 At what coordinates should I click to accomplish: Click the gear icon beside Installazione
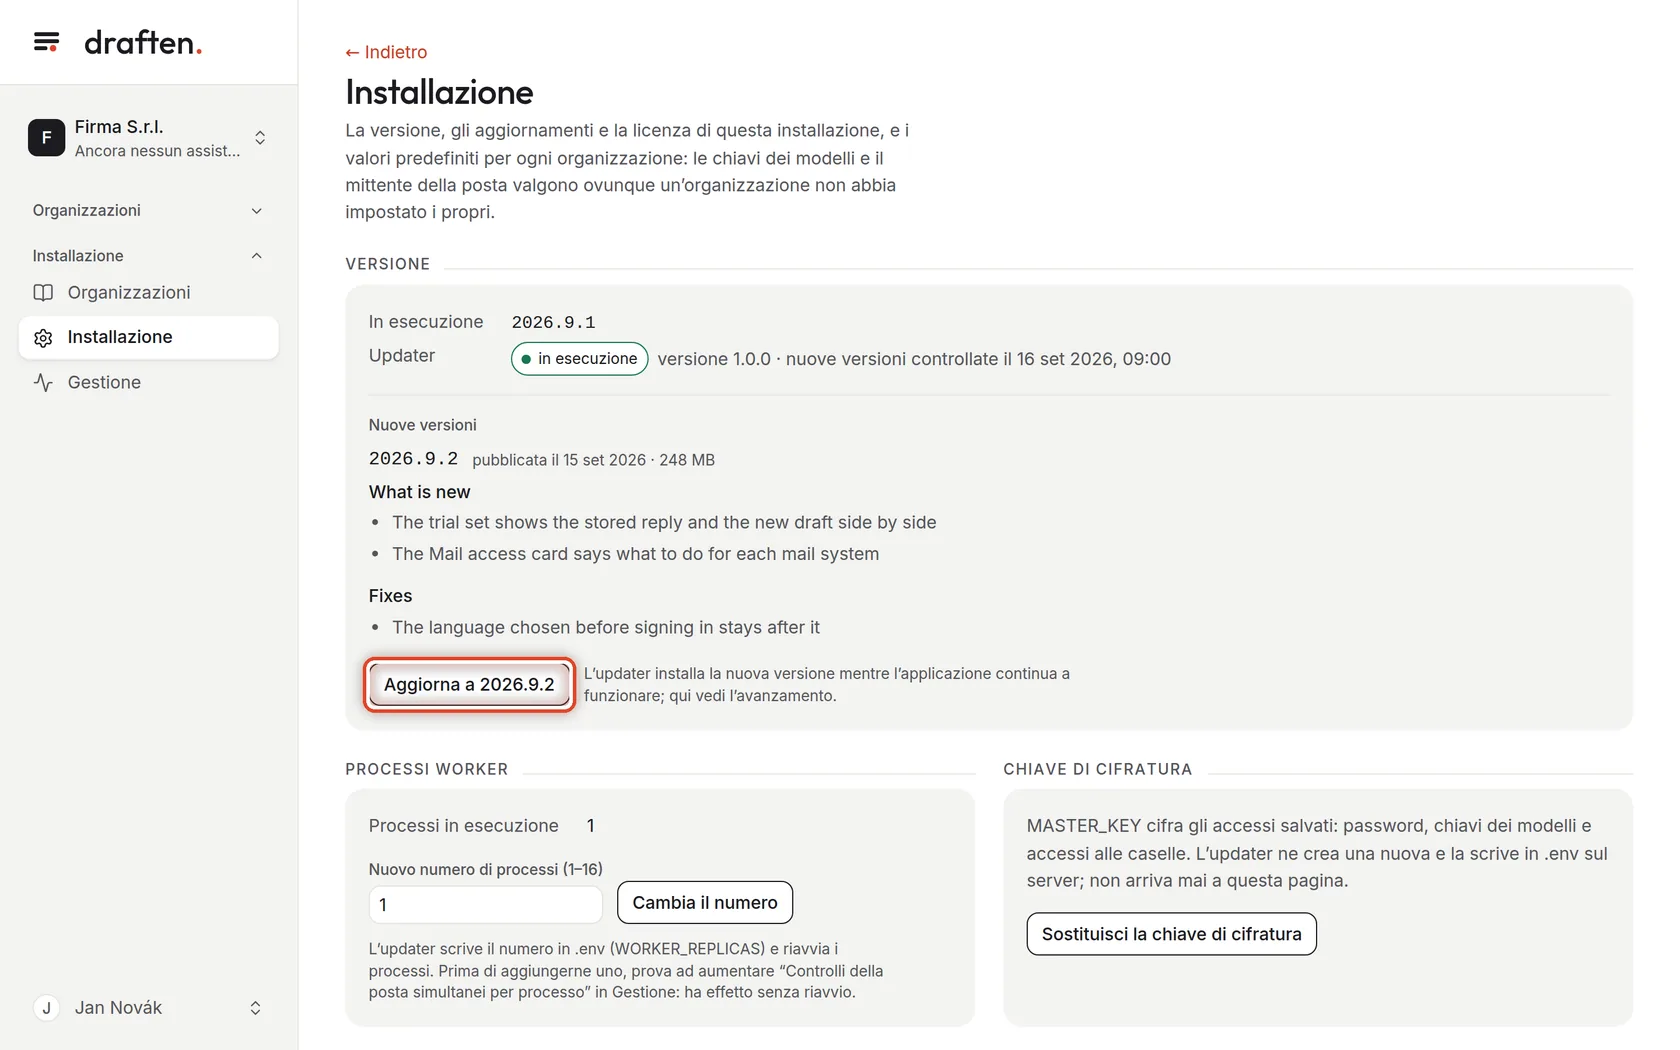(43, 338)
